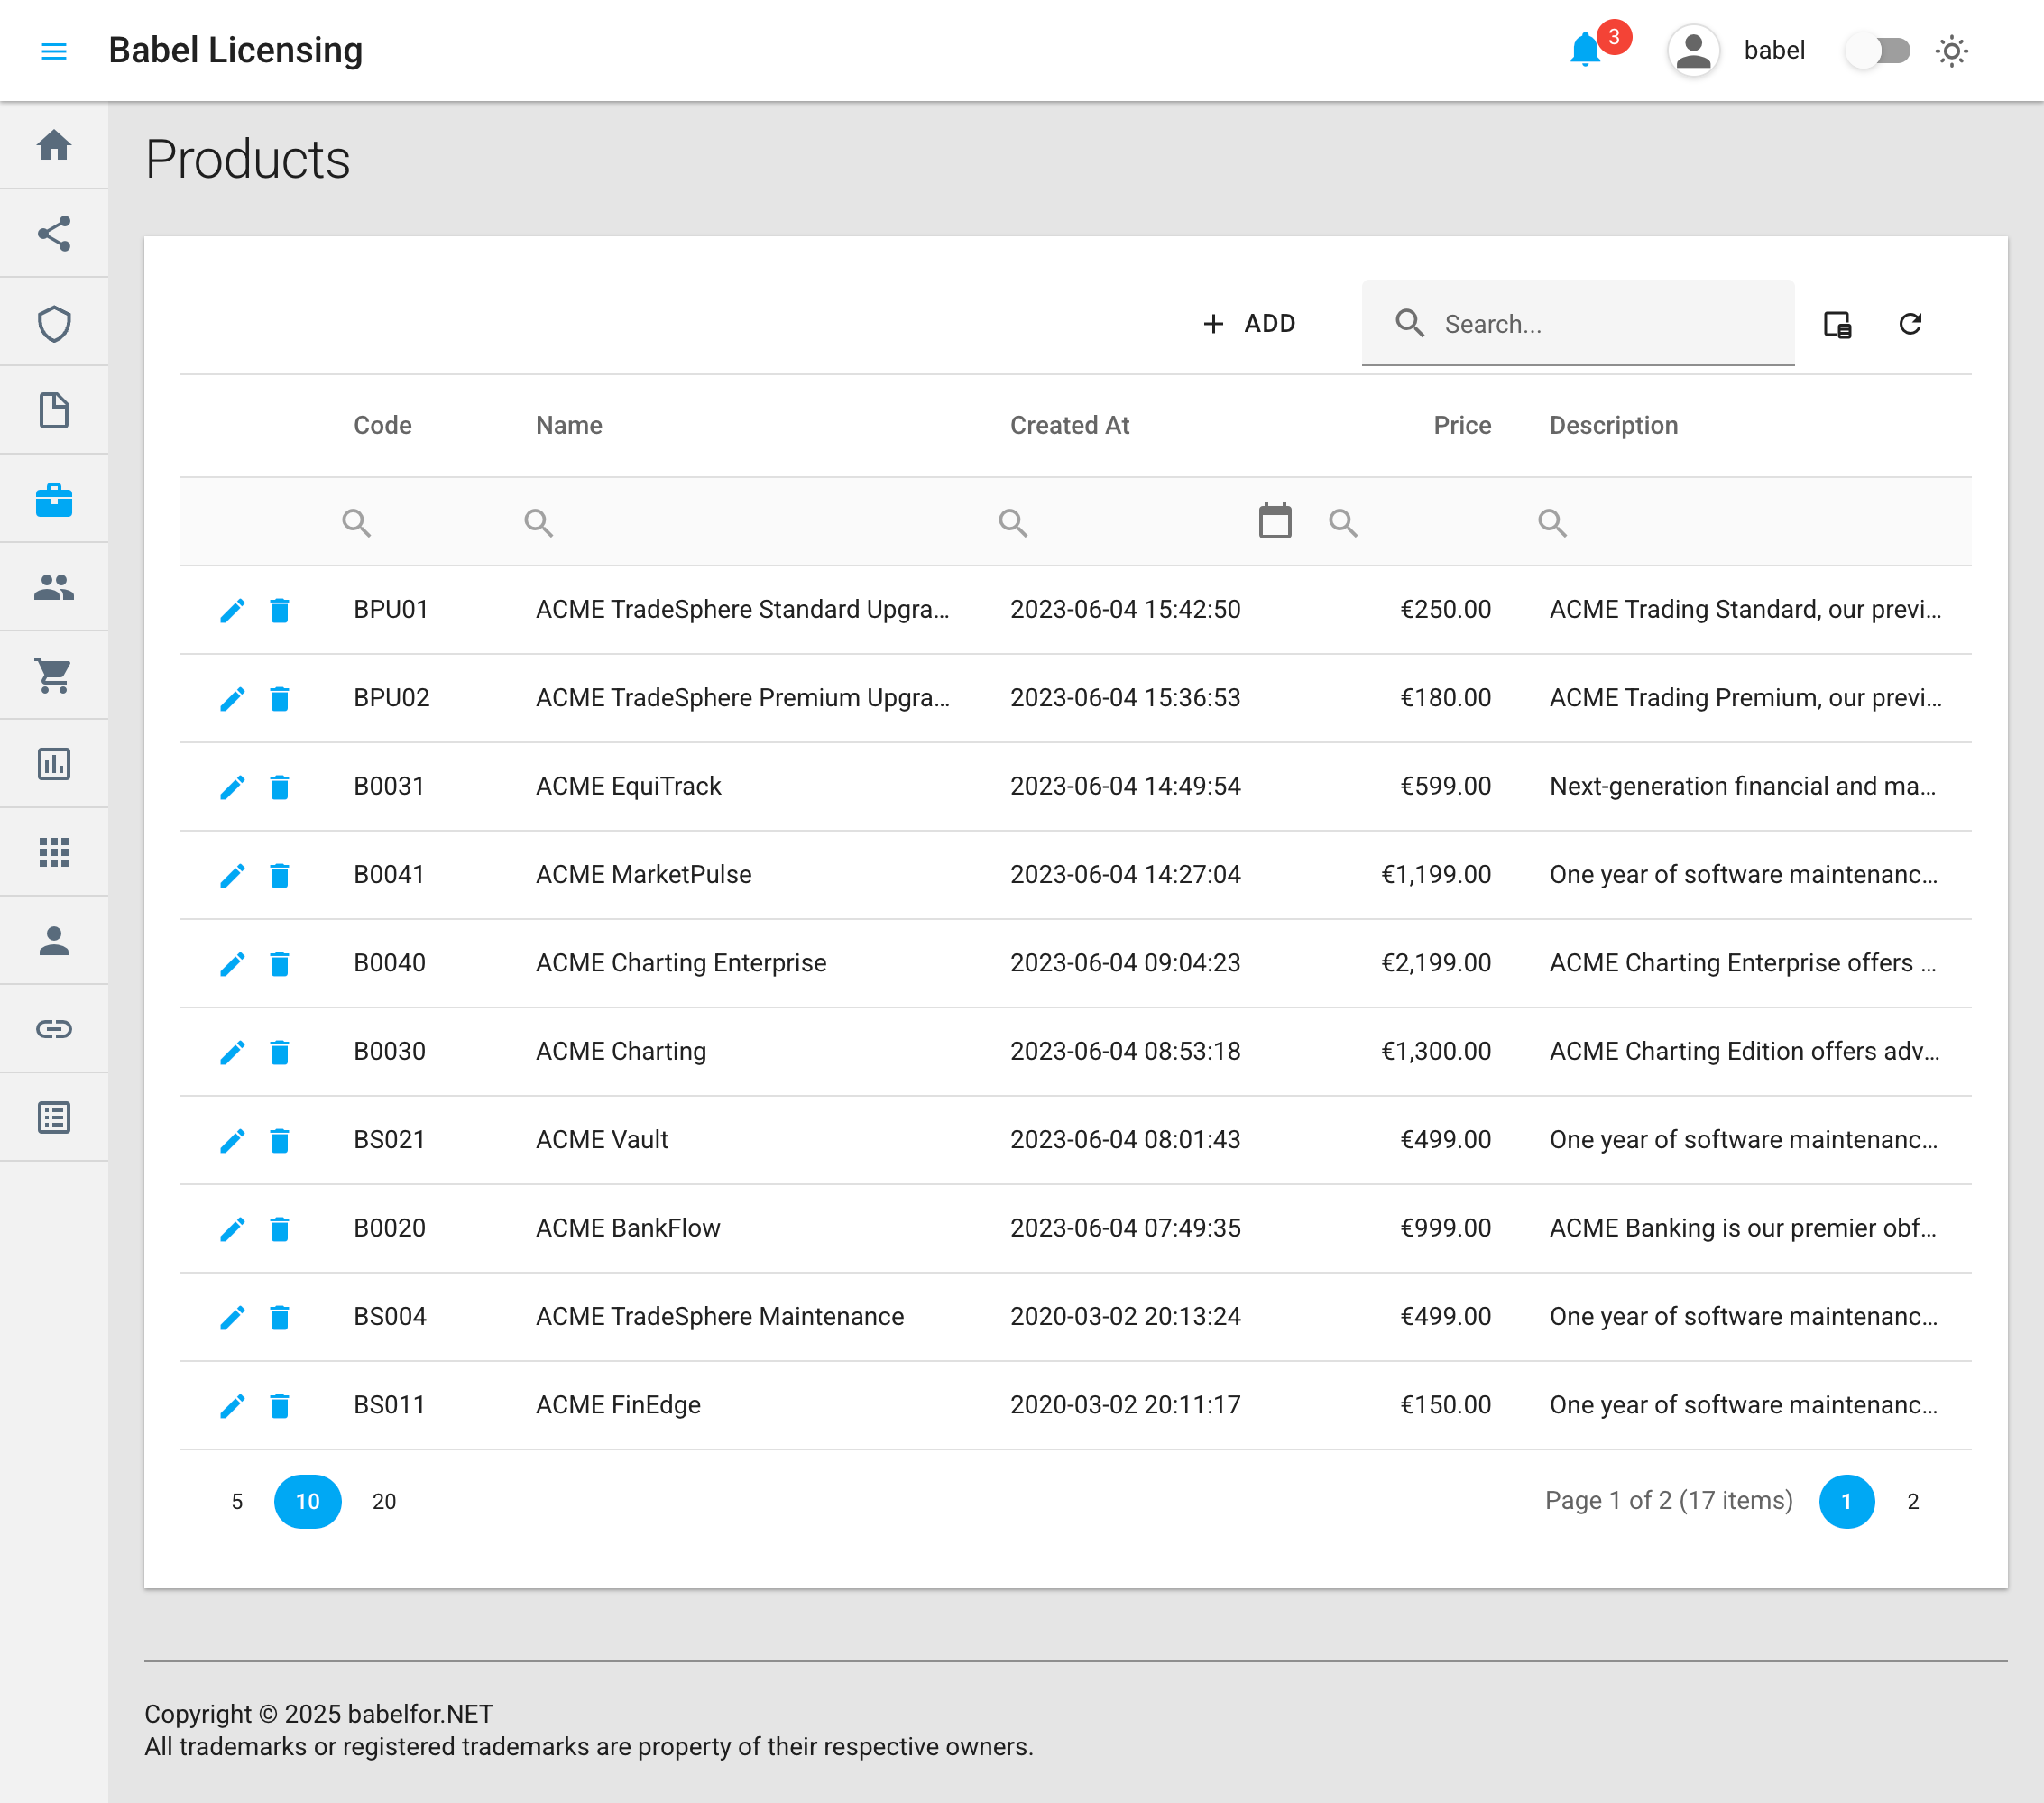Click the notifications bell icon

click(1584, 50)
